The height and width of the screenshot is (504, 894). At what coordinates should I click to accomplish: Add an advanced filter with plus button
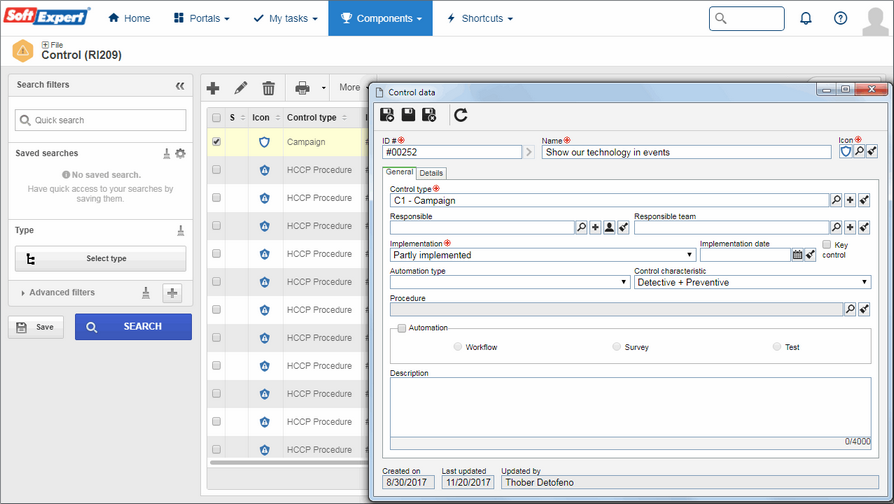(x=172, y=293)
